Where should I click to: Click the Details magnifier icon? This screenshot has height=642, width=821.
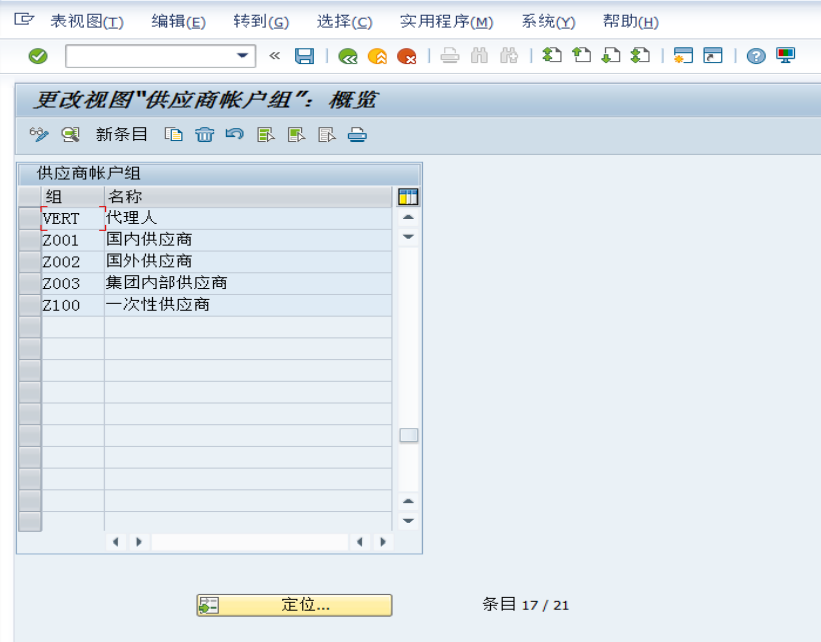tap(70, 135)
